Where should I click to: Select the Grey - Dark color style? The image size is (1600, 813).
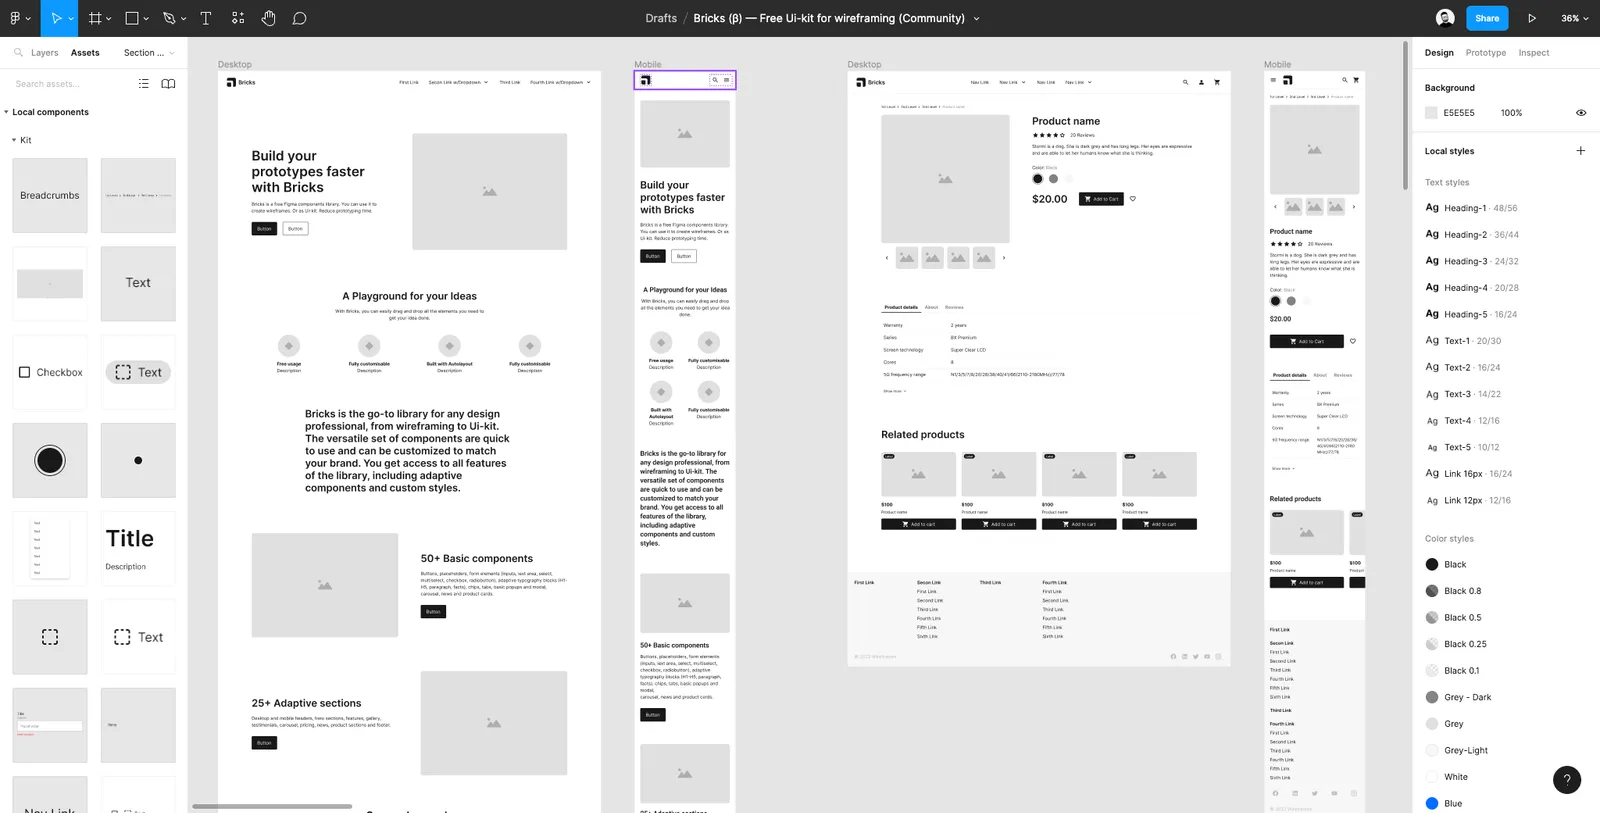tap(1458, 697)
